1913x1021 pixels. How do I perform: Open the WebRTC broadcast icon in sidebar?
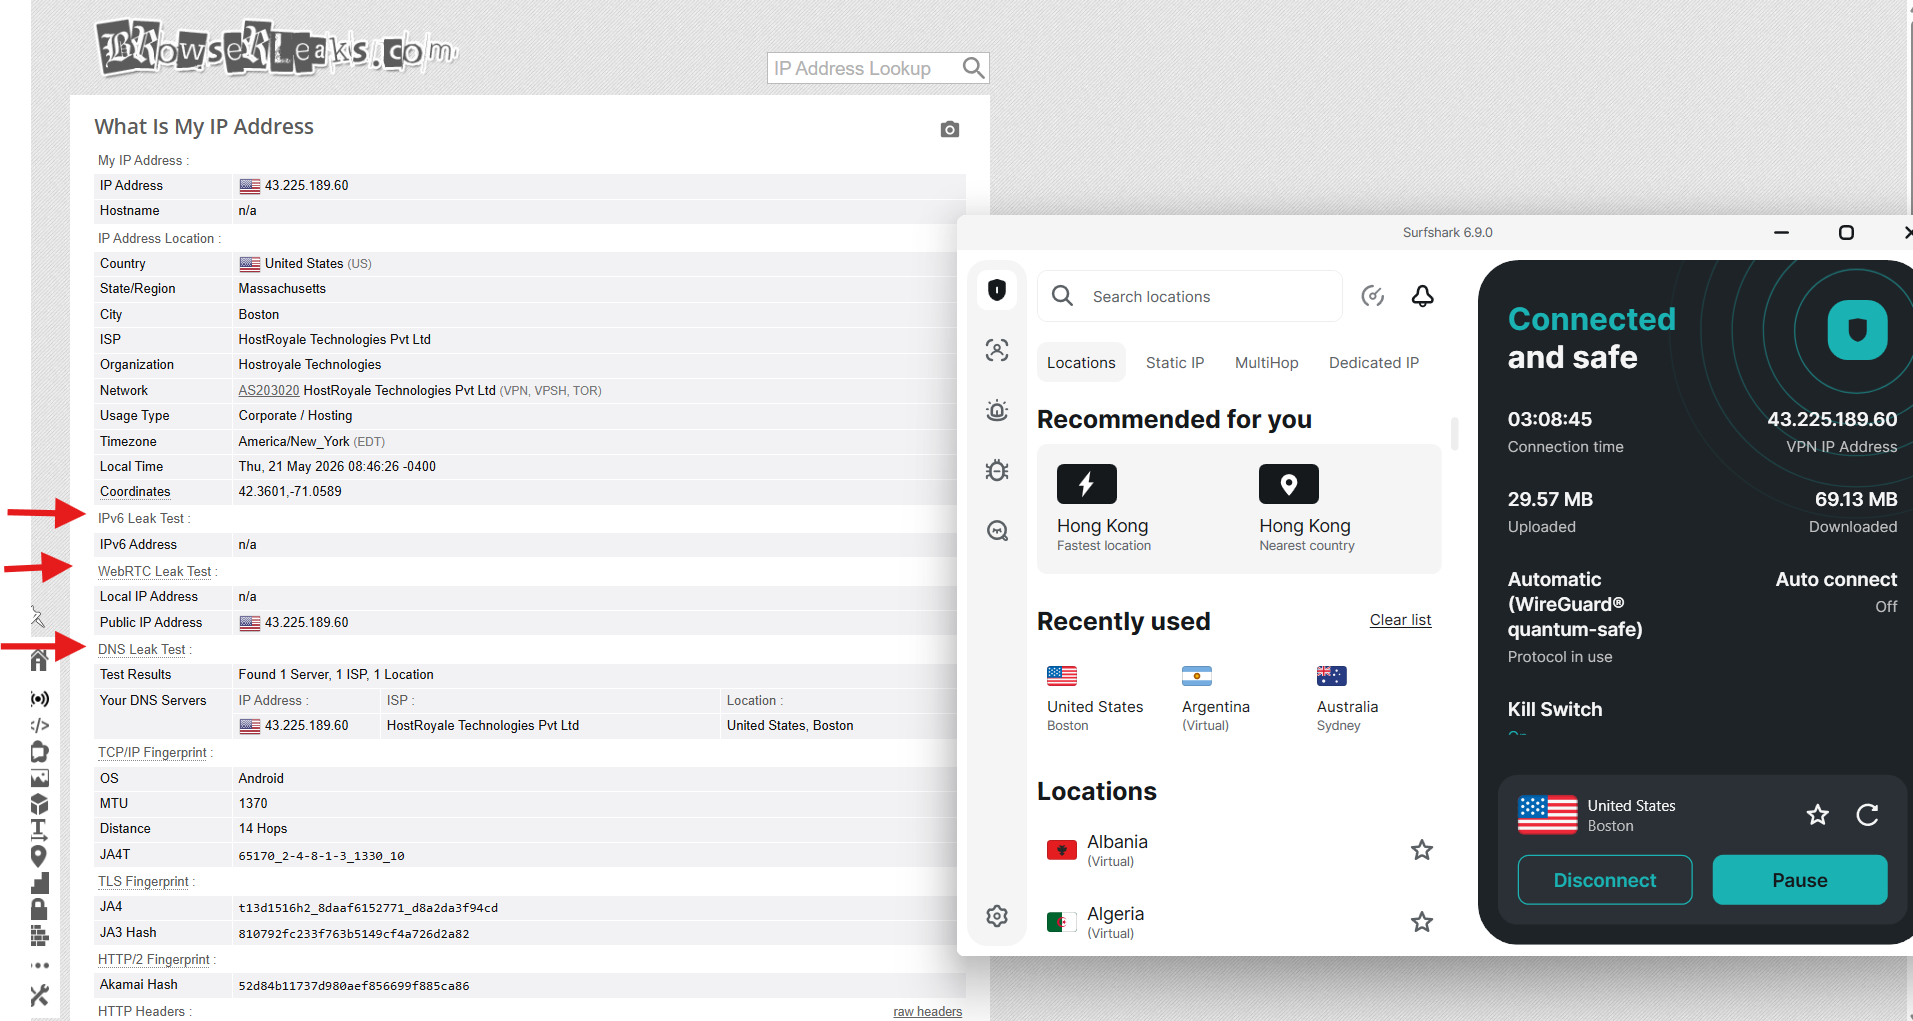pyautogui.click(x=39, y=699)
